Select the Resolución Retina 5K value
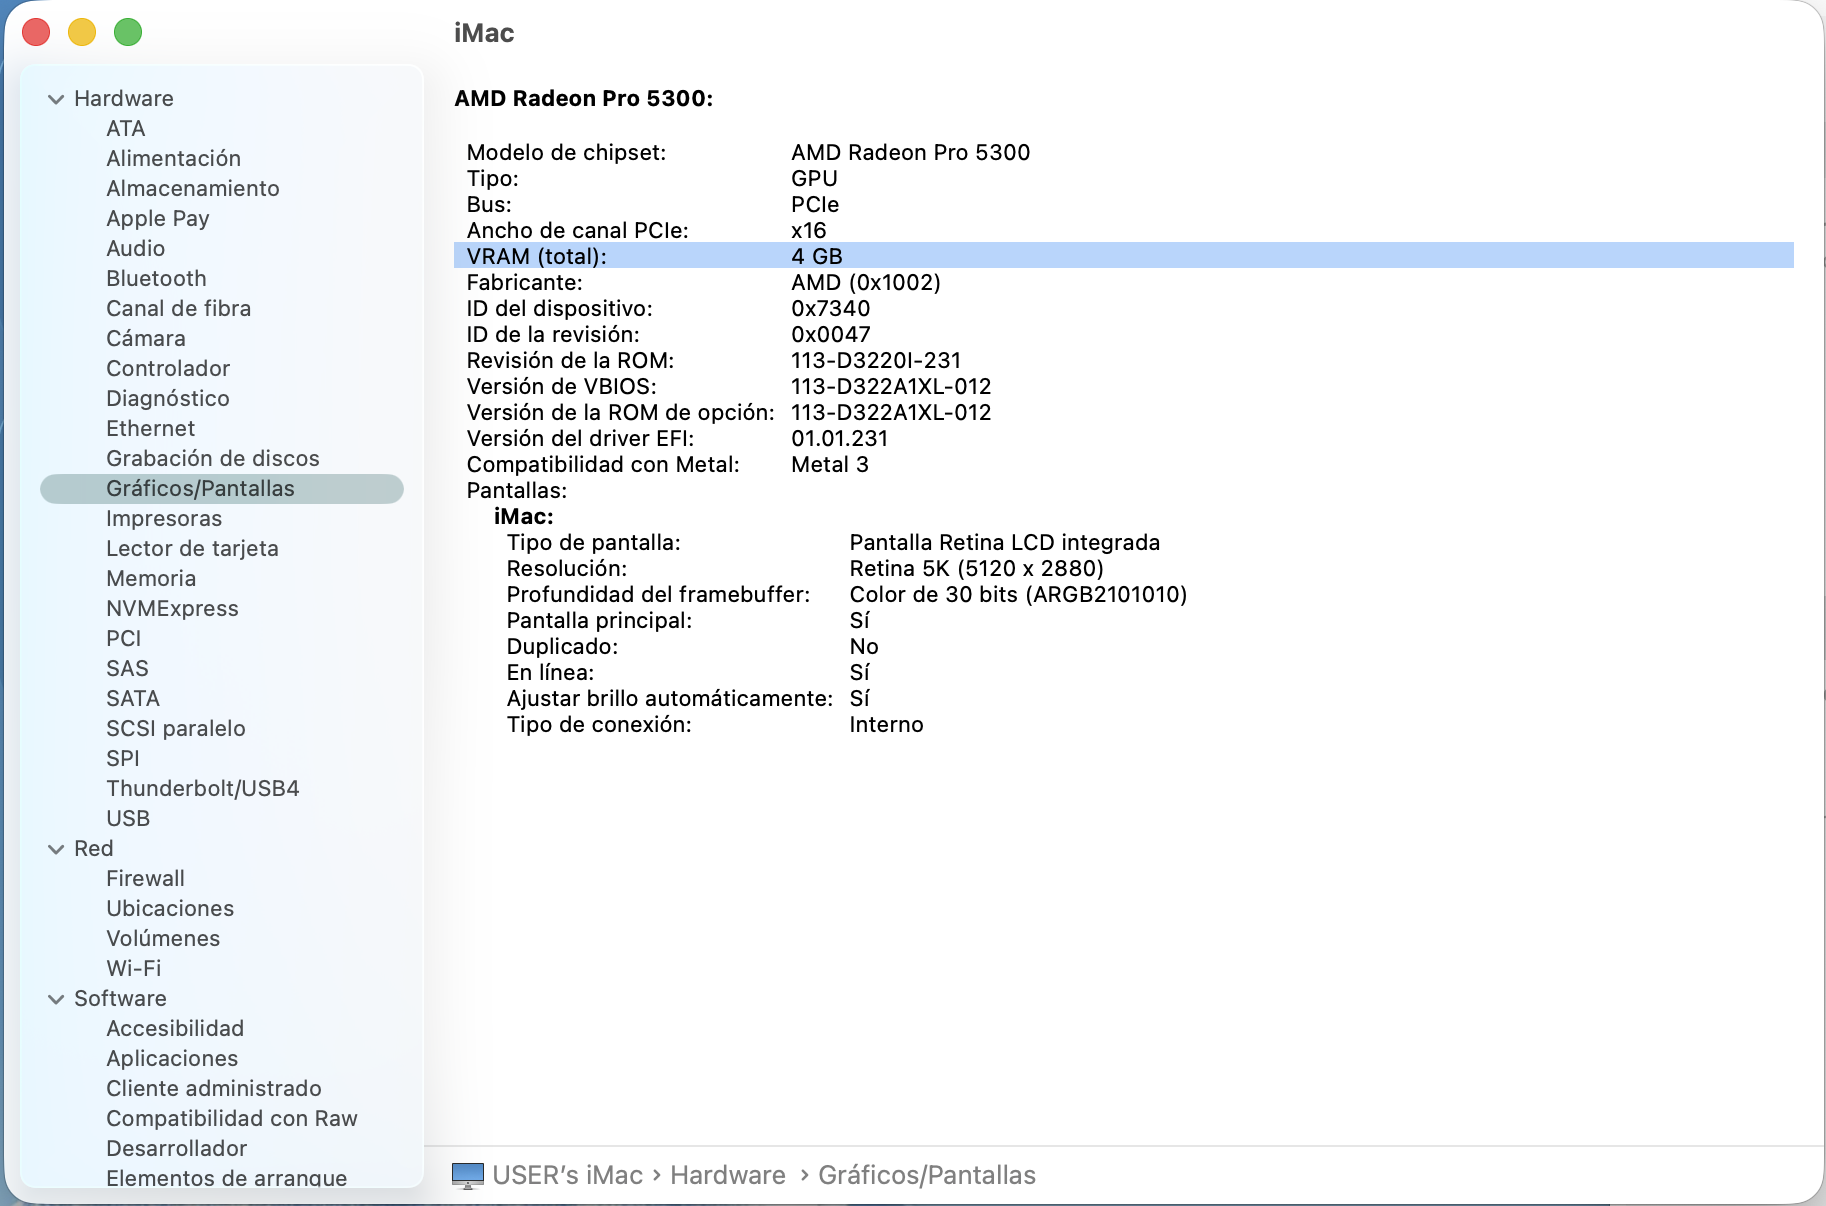 tap(977, 568)
